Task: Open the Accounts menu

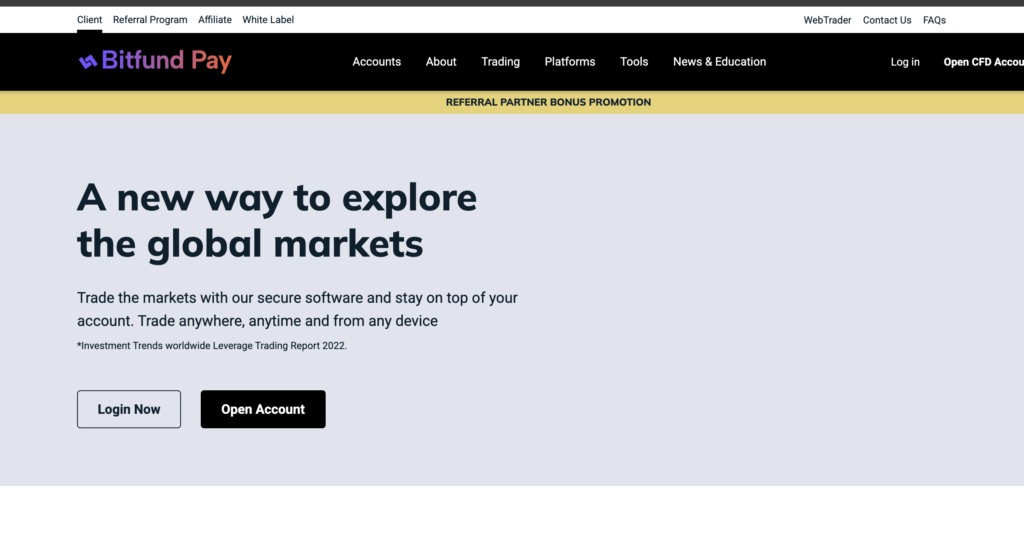Action: 377,61
